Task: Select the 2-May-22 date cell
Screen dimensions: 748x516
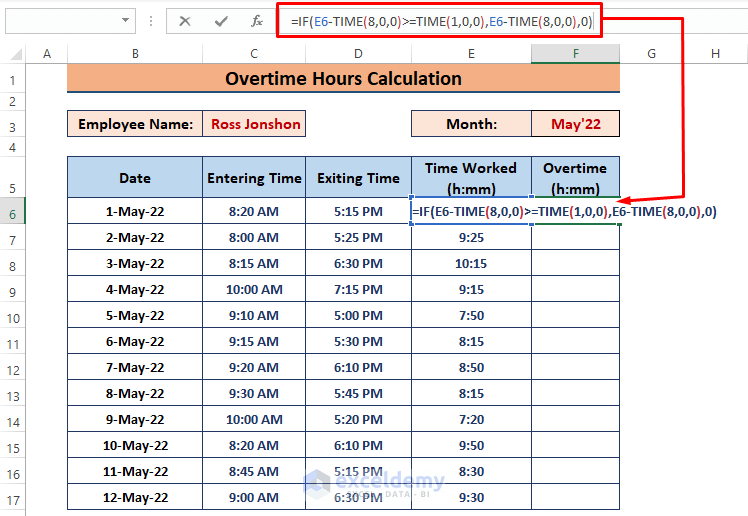Action: (x=135, y=237)
